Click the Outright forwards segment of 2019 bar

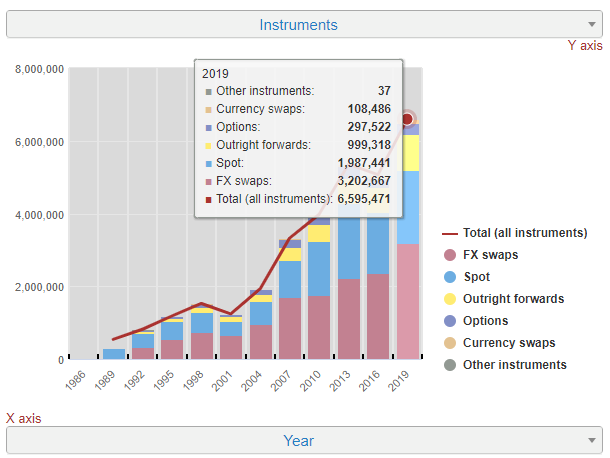[x=408, y=153]
